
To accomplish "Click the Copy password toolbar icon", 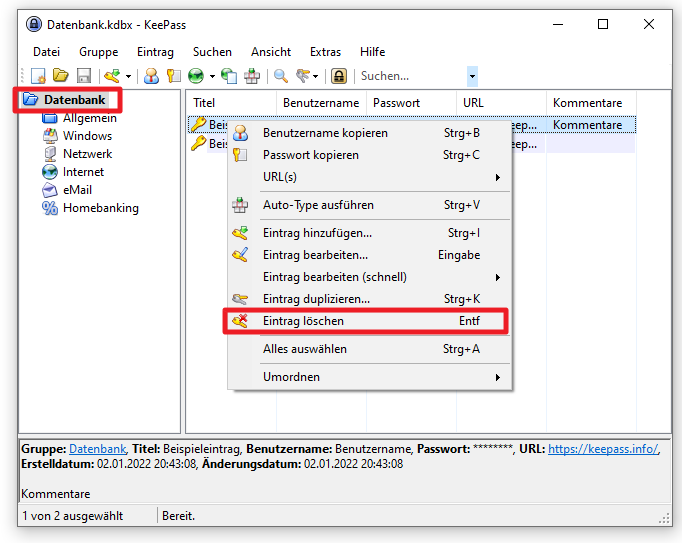I will 173,76.
